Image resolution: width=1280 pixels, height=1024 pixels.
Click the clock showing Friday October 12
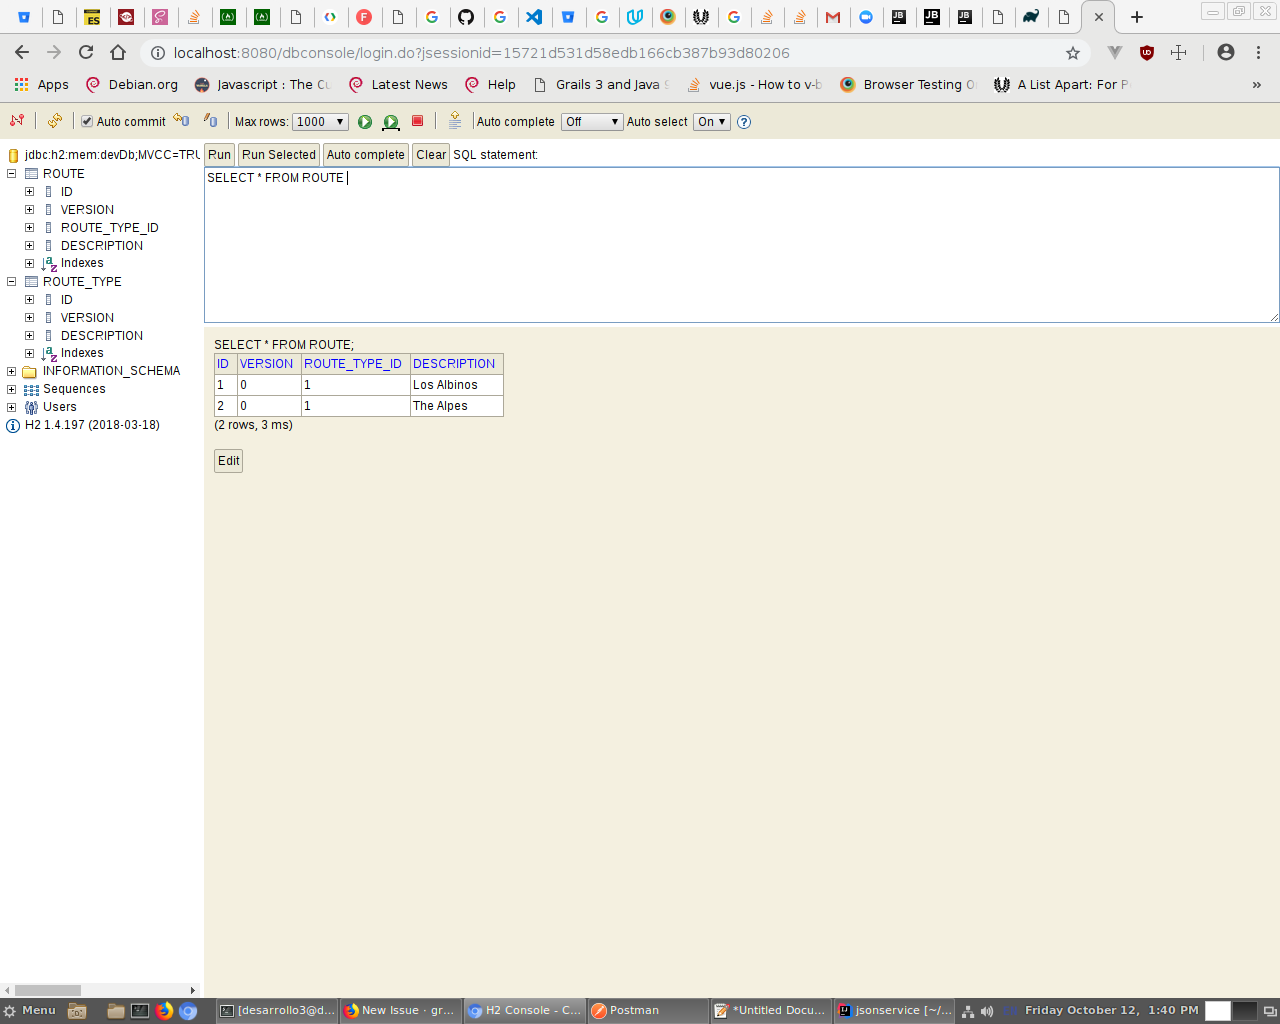(x=1111, y=1011)
